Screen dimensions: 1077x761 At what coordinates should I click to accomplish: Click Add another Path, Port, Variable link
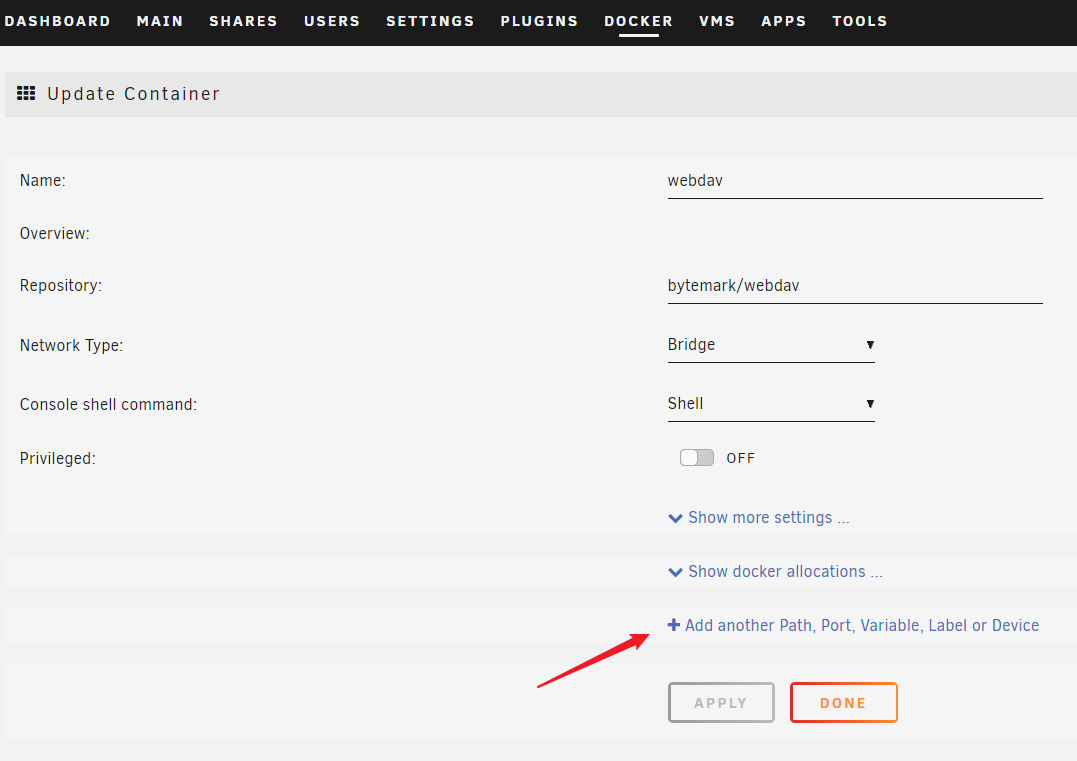point(861,626)
